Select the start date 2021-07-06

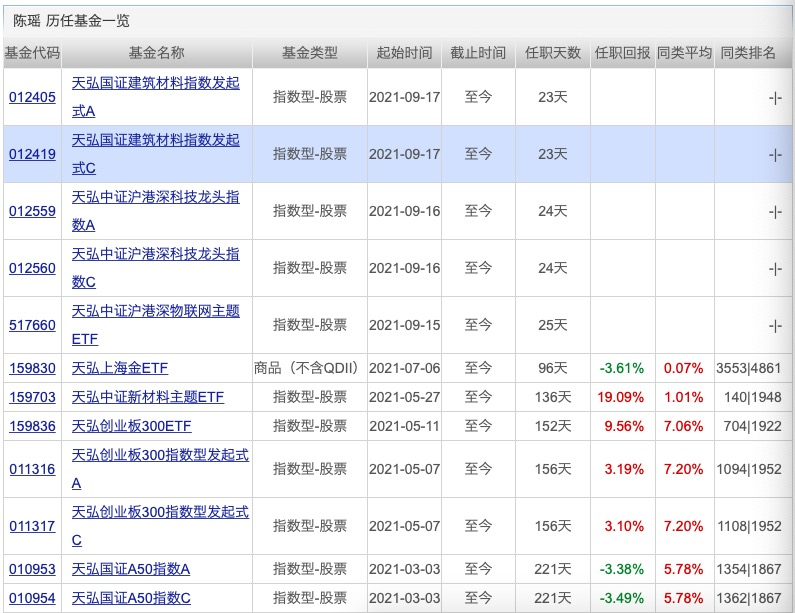[x=405, y=368]
